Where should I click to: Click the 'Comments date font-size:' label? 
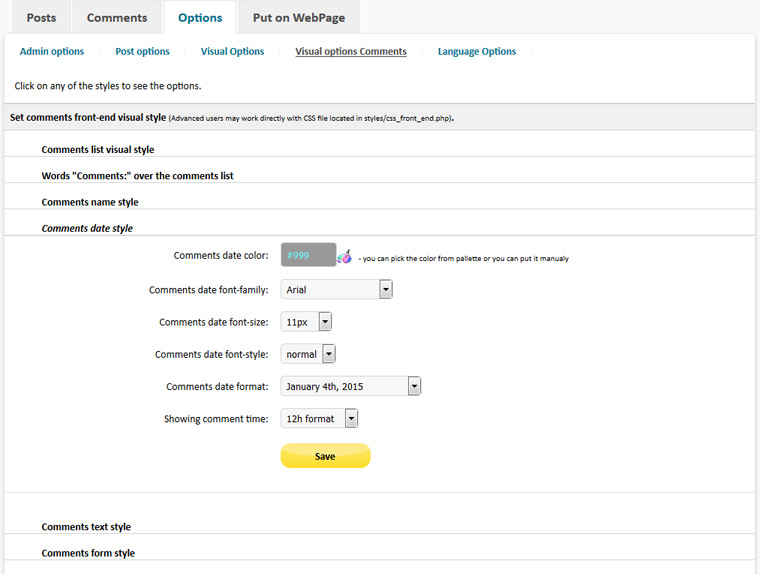coord(214,322)
